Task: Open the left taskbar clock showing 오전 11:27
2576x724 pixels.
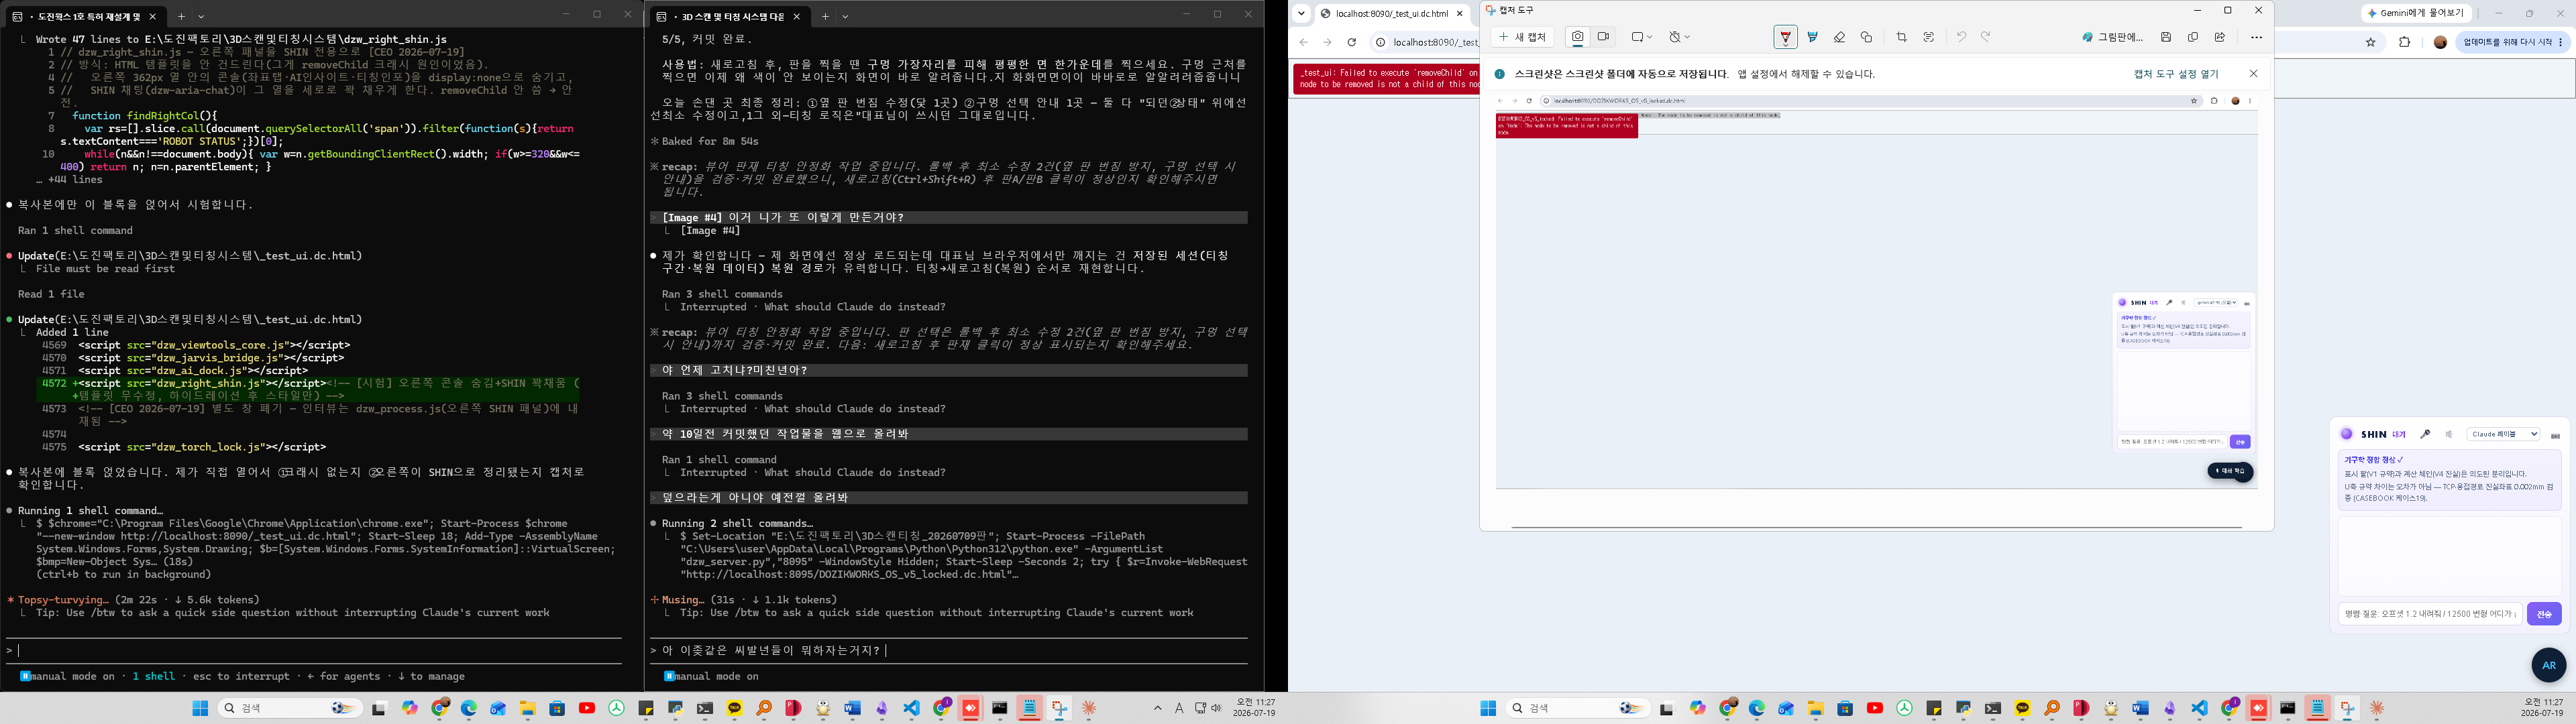Action: point(1255,708)
